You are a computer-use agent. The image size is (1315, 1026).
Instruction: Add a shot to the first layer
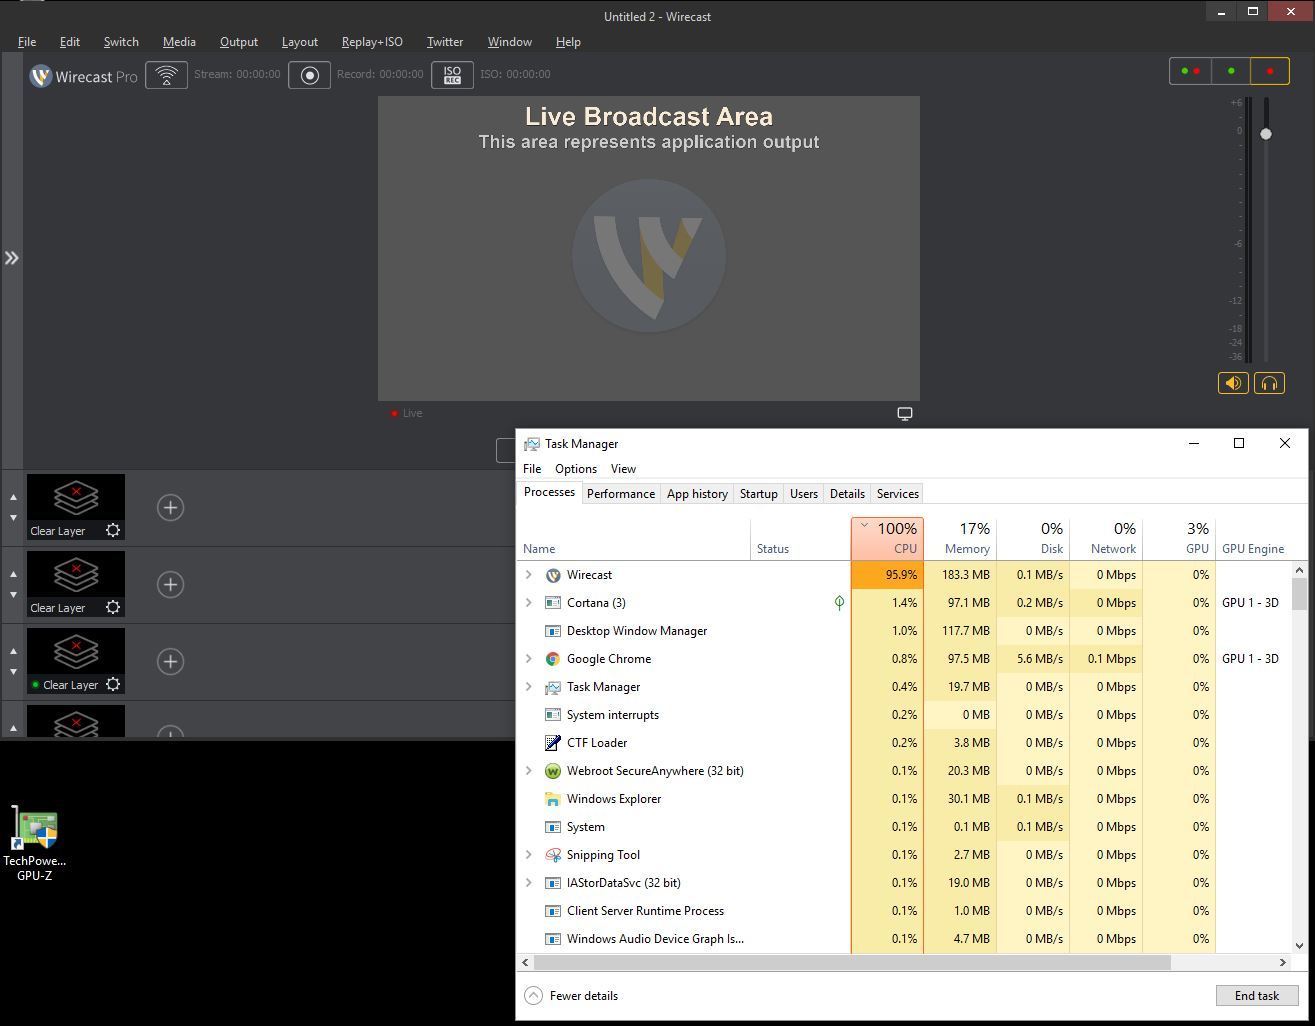tap(170, 507)
